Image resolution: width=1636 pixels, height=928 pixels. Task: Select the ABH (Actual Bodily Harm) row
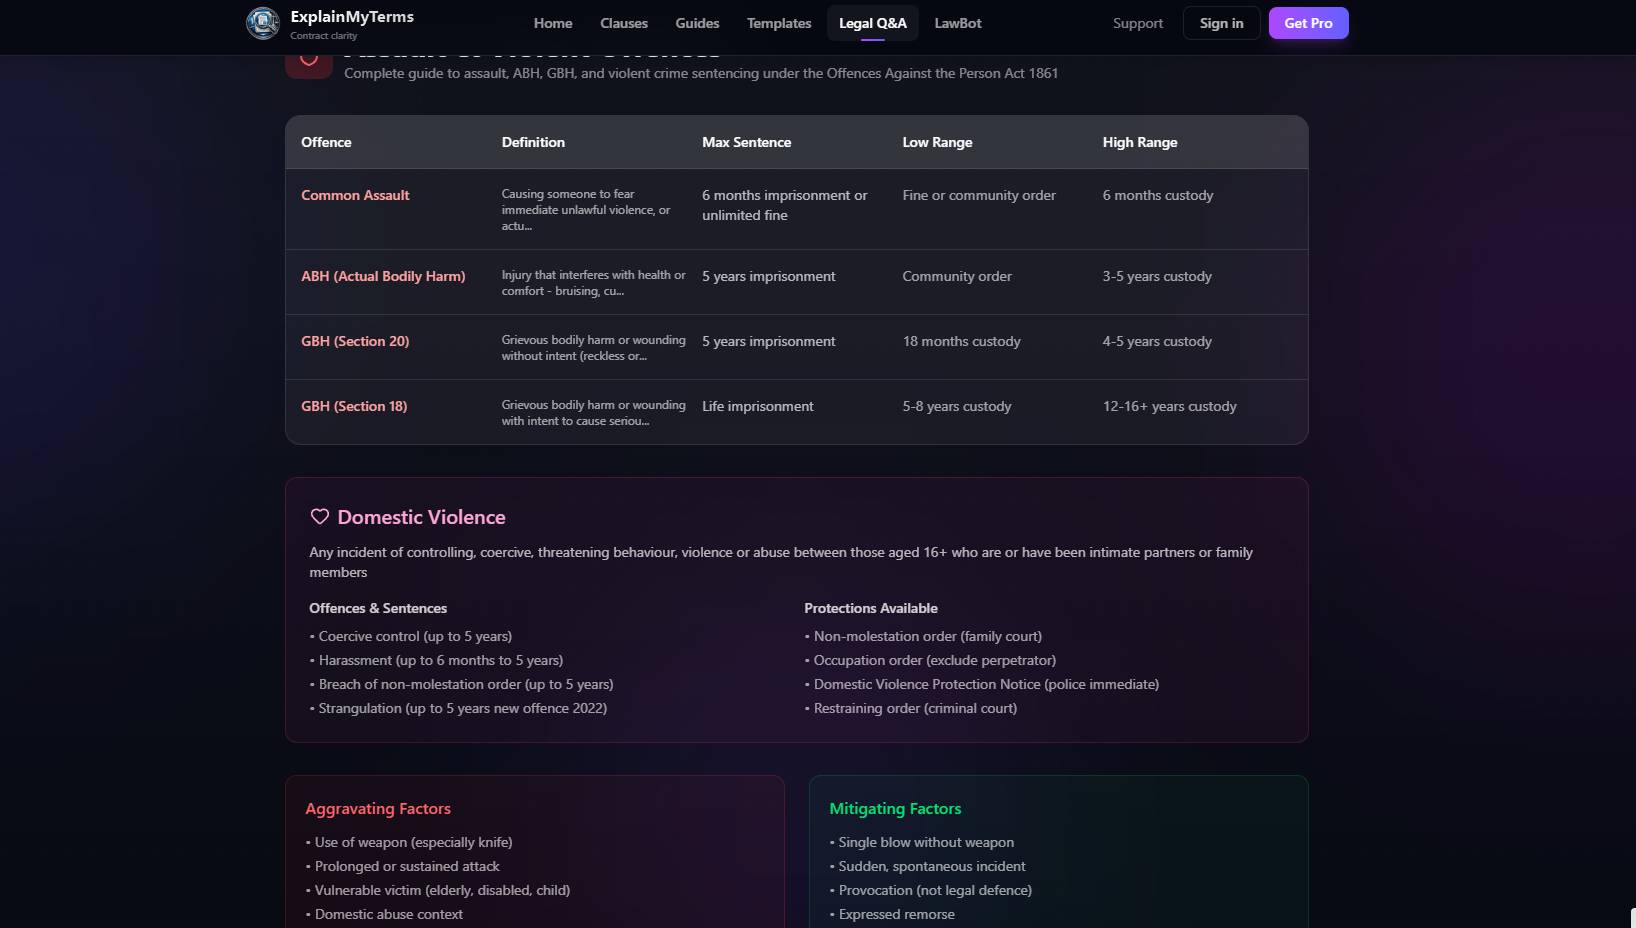pyautogui.click(x=383, y=276)
